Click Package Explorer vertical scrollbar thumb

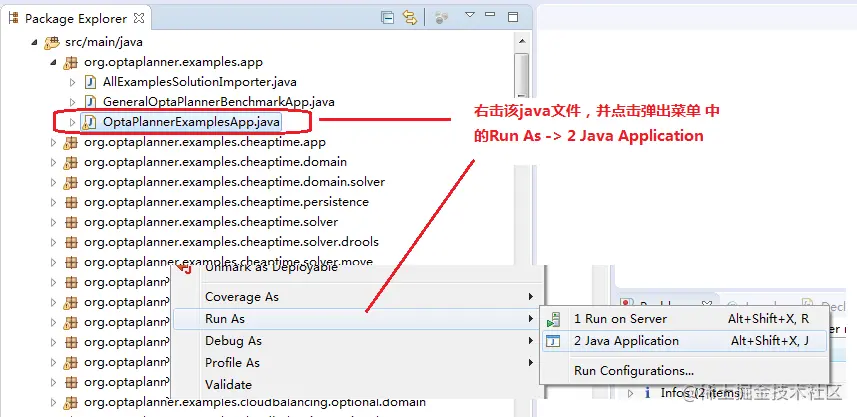coord(522,74)
